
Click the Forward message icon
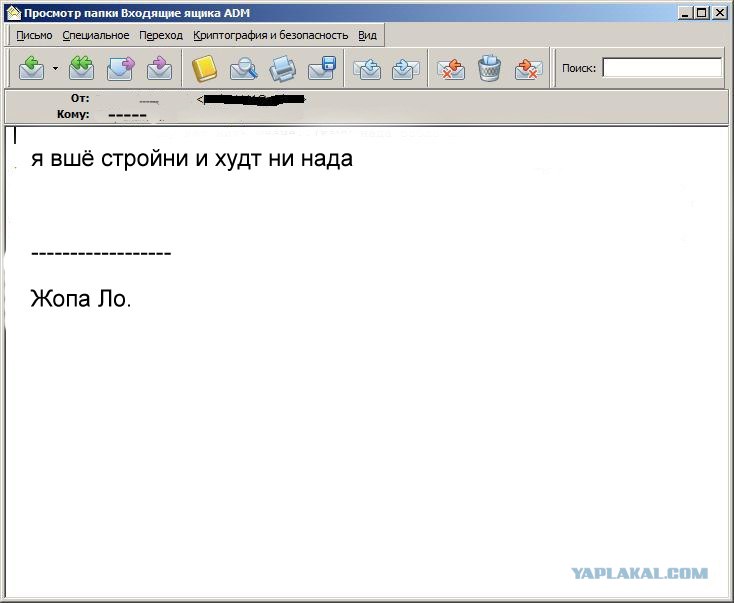pos(121,68)
